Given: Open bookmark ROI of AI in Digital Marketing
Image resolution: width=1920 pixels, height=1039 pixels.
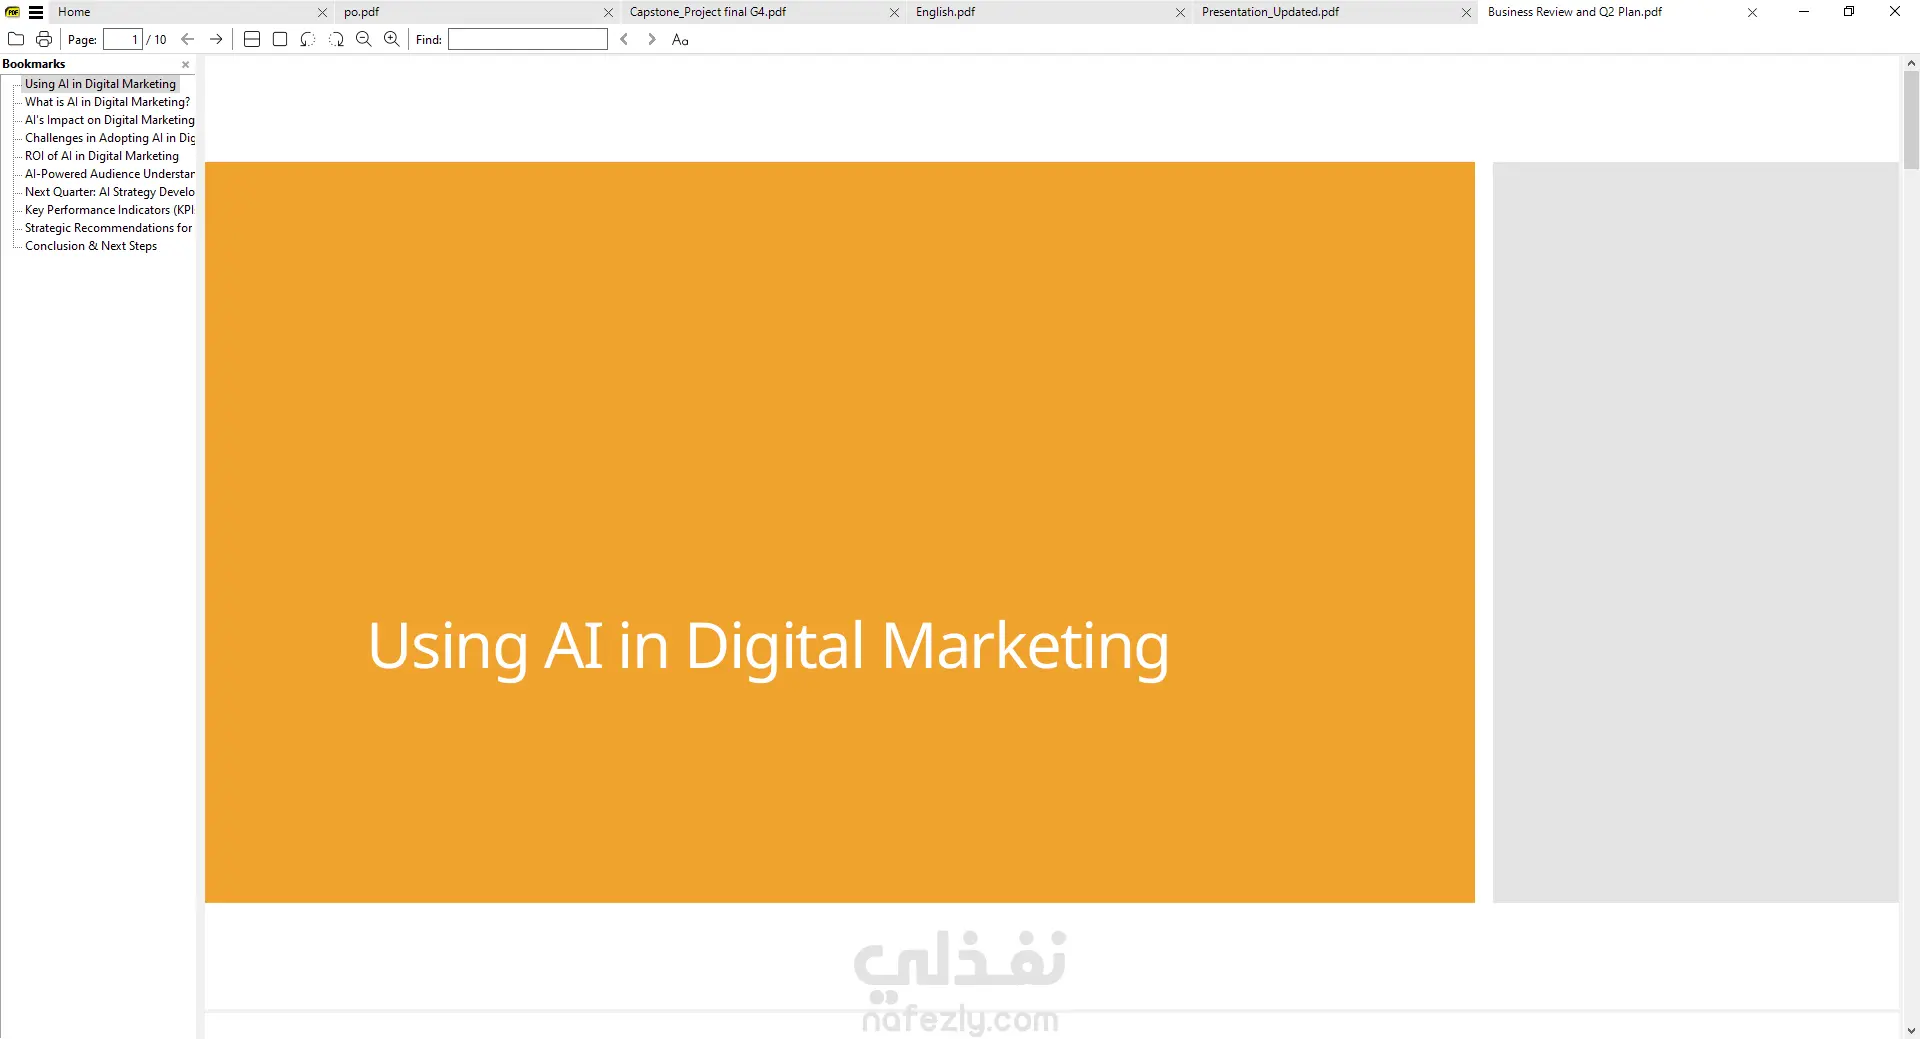Looking at the screenshot, I should point(102,156).
